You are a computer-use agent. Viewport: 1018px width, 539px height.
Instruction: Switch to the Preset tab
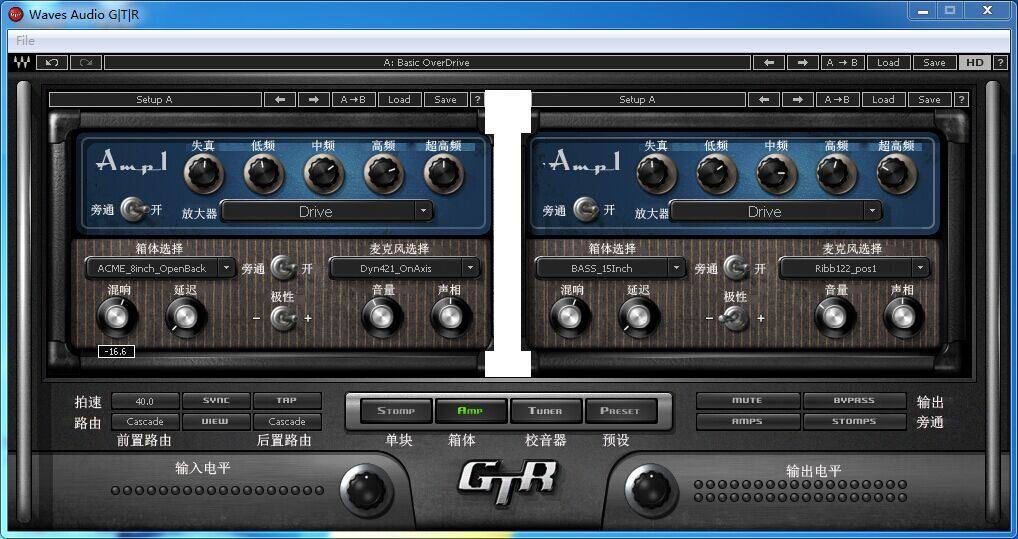[620, 410]
